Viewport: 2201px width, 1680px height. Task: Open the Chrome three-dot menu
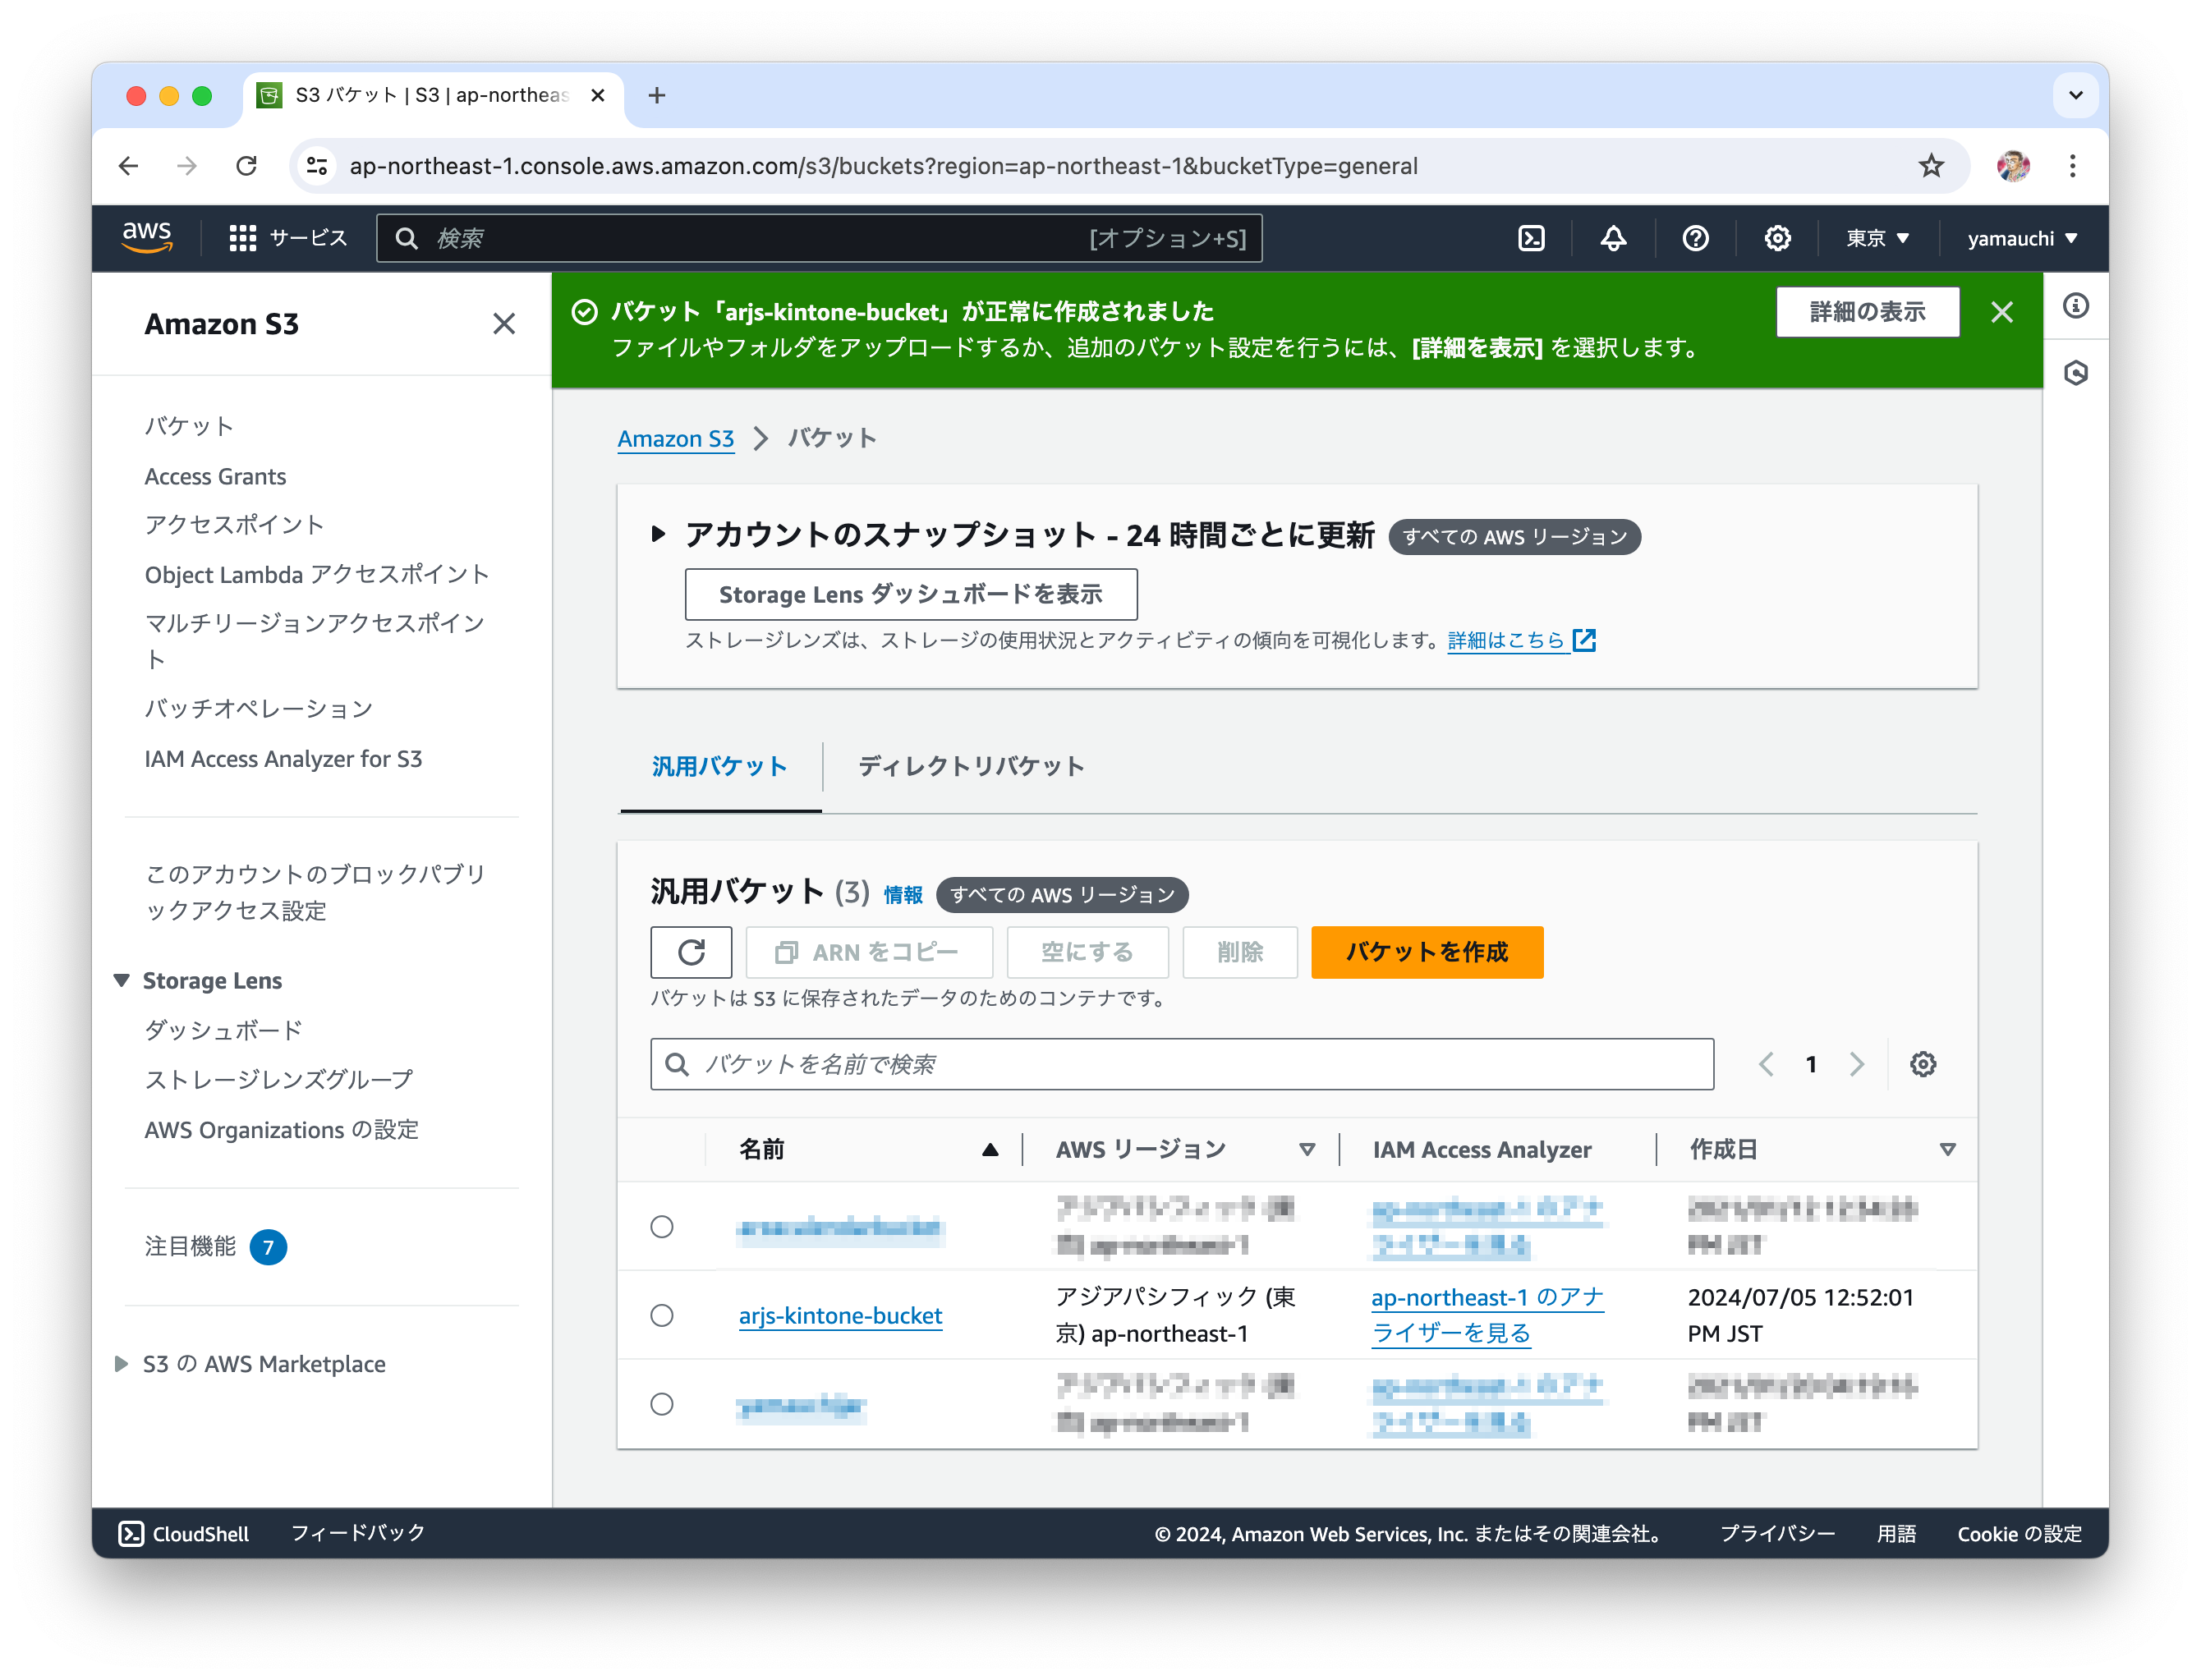click(x=2072, y=166)
